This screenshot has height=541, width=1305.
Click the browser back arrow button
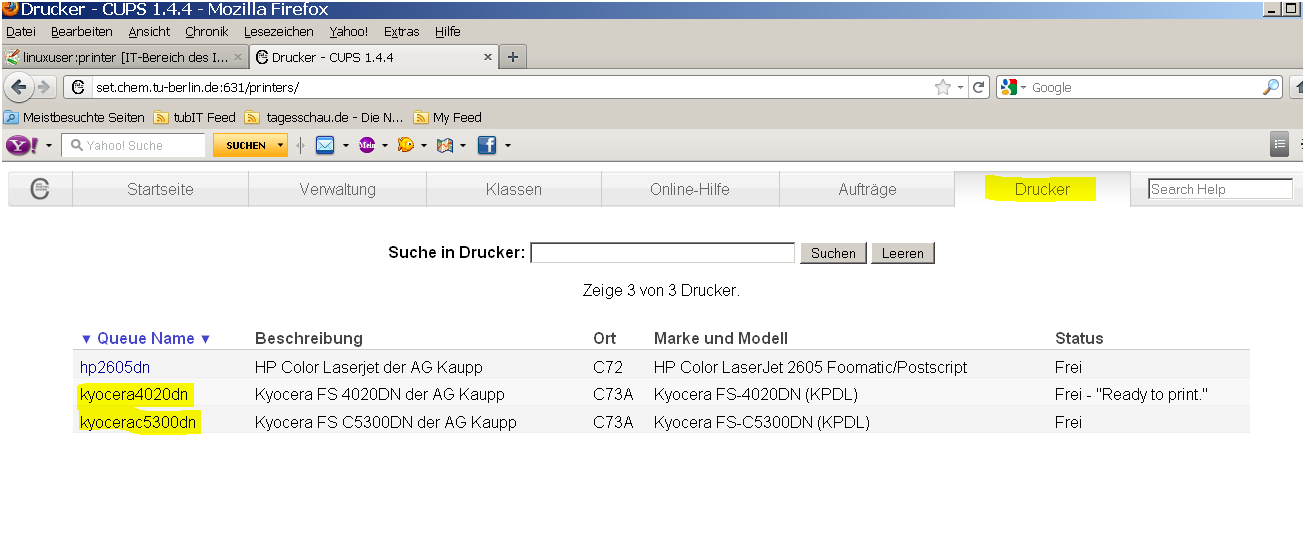coord(18,87)
